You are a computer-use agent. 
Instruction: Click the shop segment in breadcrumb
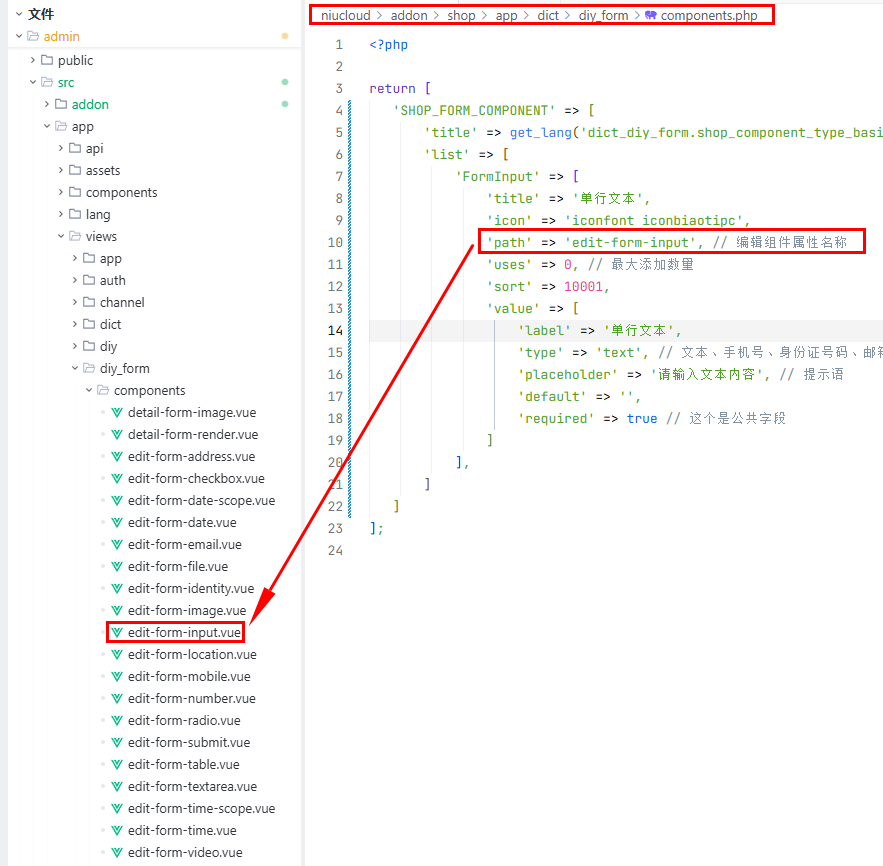(x=461, y=16)
